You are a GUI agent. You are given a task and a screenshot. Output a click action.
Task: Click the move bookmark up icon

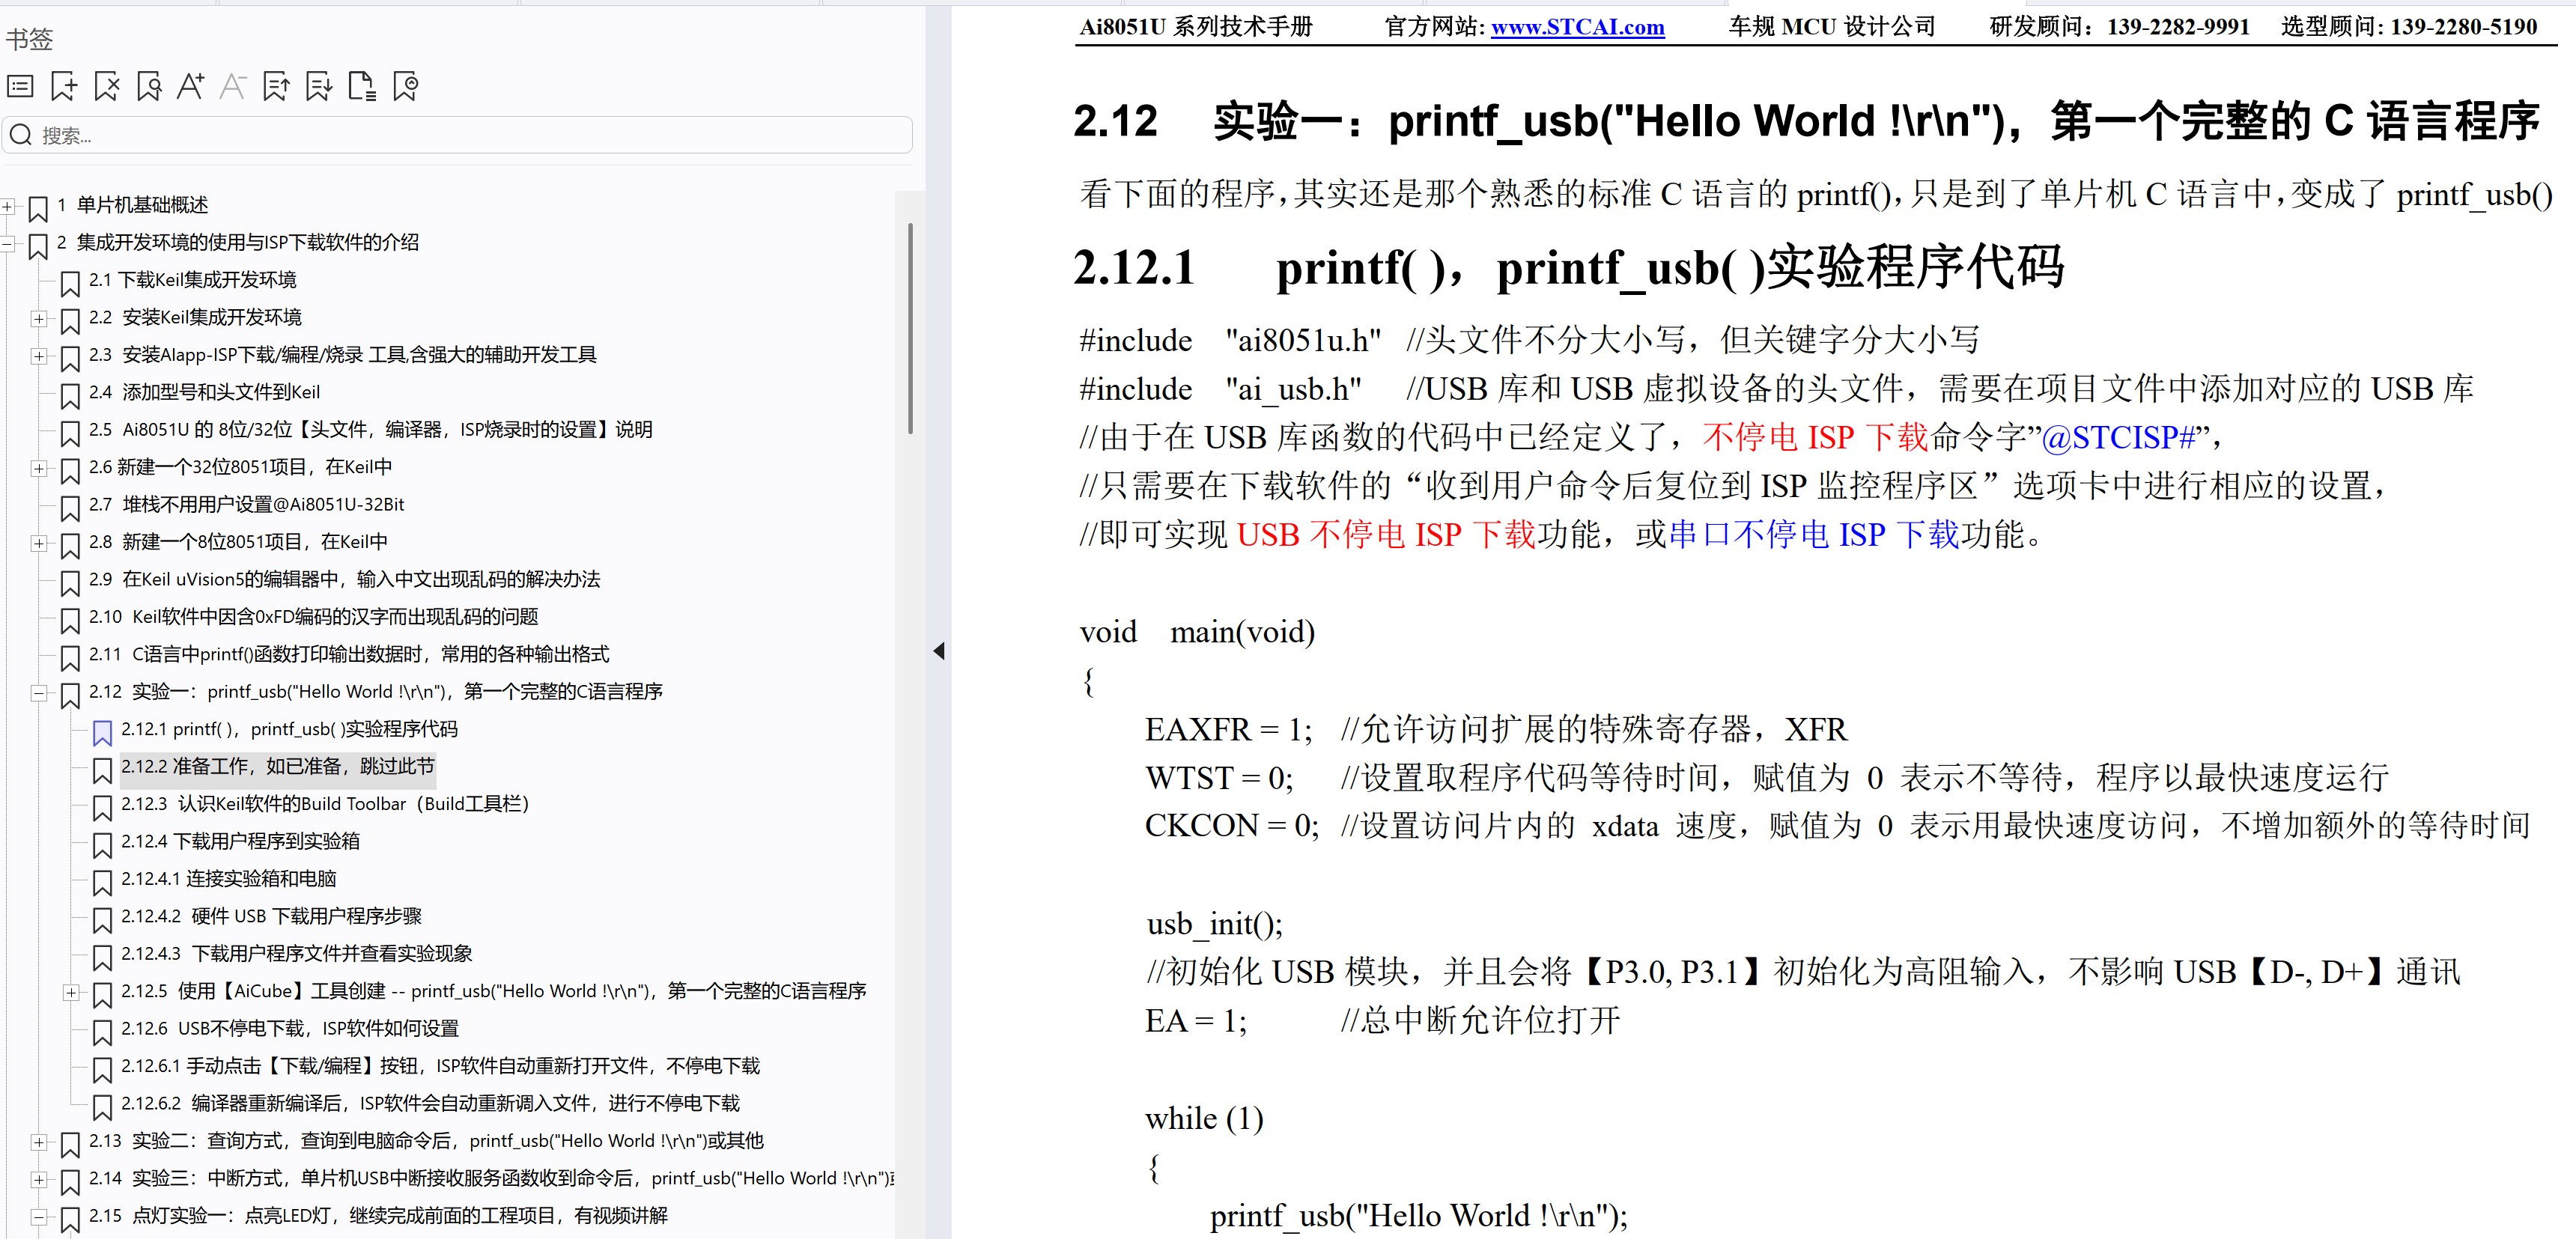(x=276, y=86)
